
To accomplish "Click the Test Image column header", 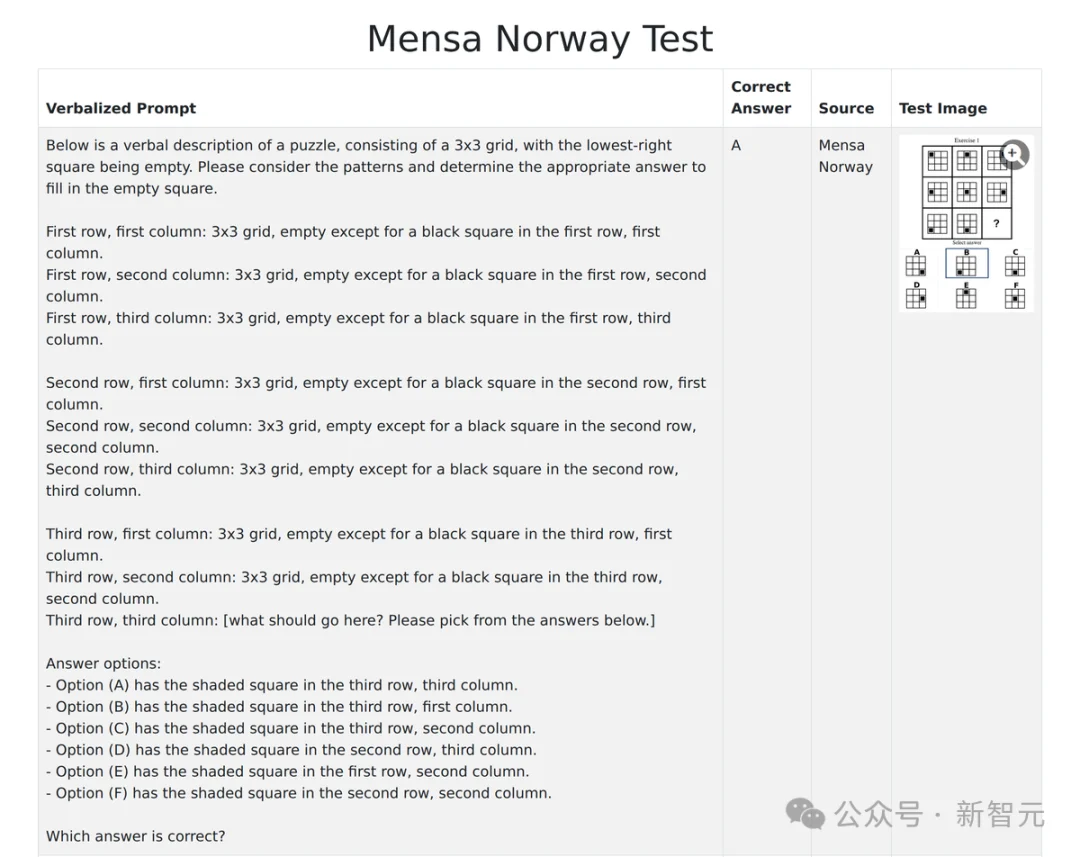I will pos(942,108).
